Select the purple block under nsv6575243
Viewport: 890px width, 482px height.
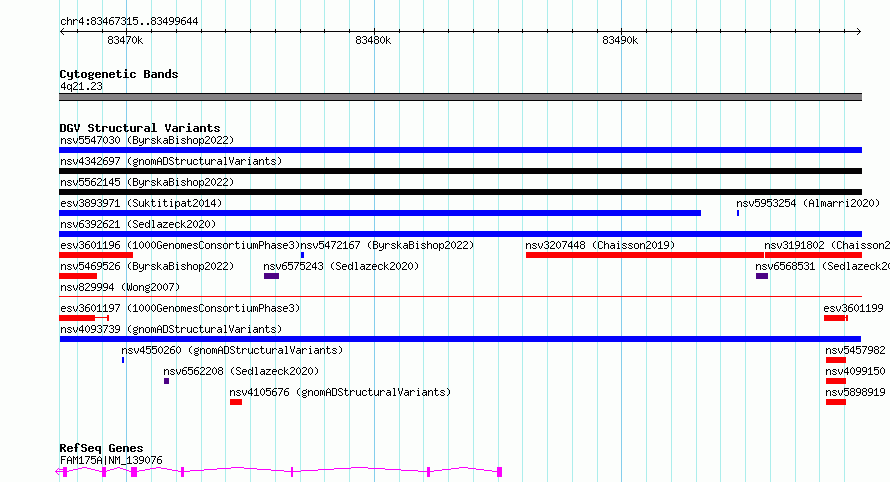pyautogui.click(x=271, y=276)
